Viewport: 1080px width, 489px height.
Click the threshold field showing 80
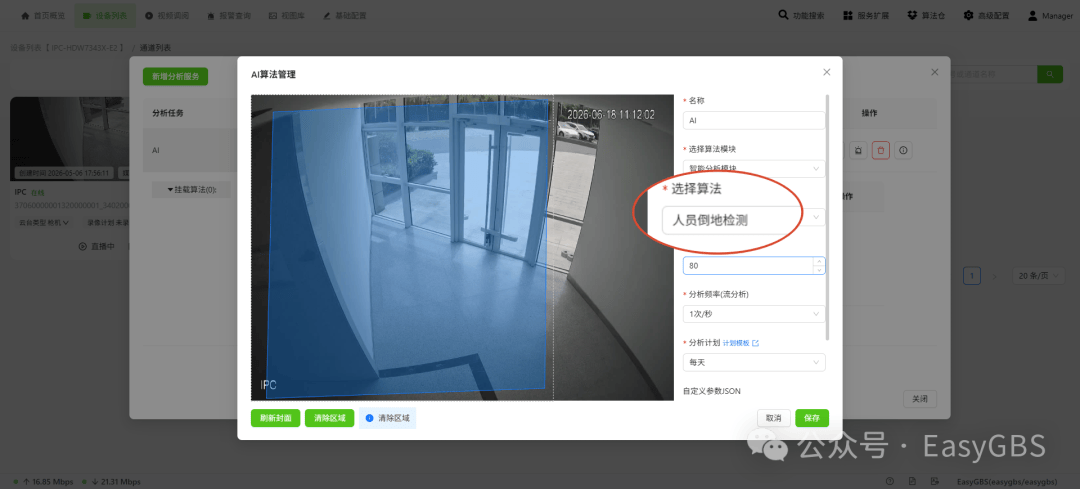click(748, 265)
